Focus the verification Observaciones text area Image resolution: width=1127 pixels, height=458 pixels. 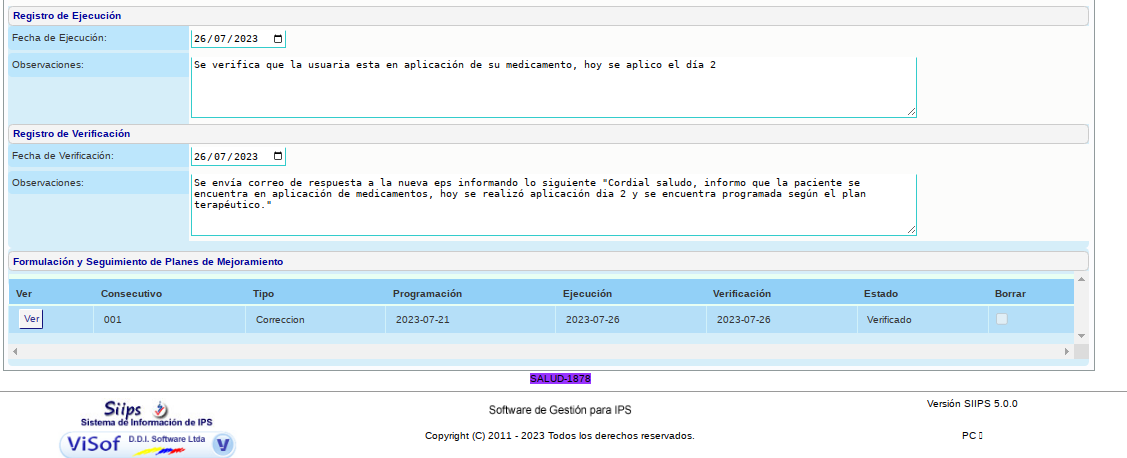553,205
